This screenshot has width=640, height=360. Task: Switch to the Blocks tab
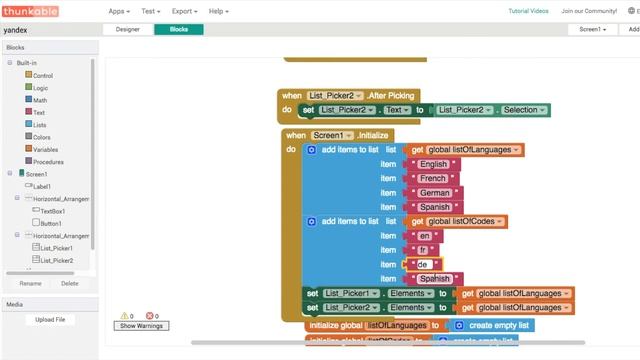[179, 29]
